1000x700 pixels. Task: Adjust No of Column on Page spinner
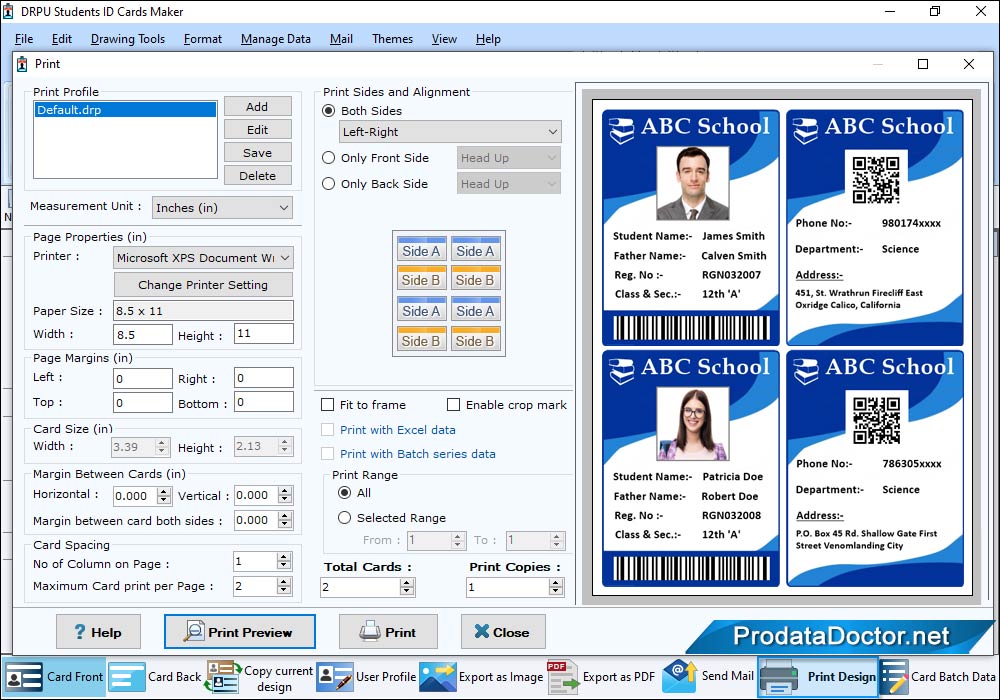284,561
